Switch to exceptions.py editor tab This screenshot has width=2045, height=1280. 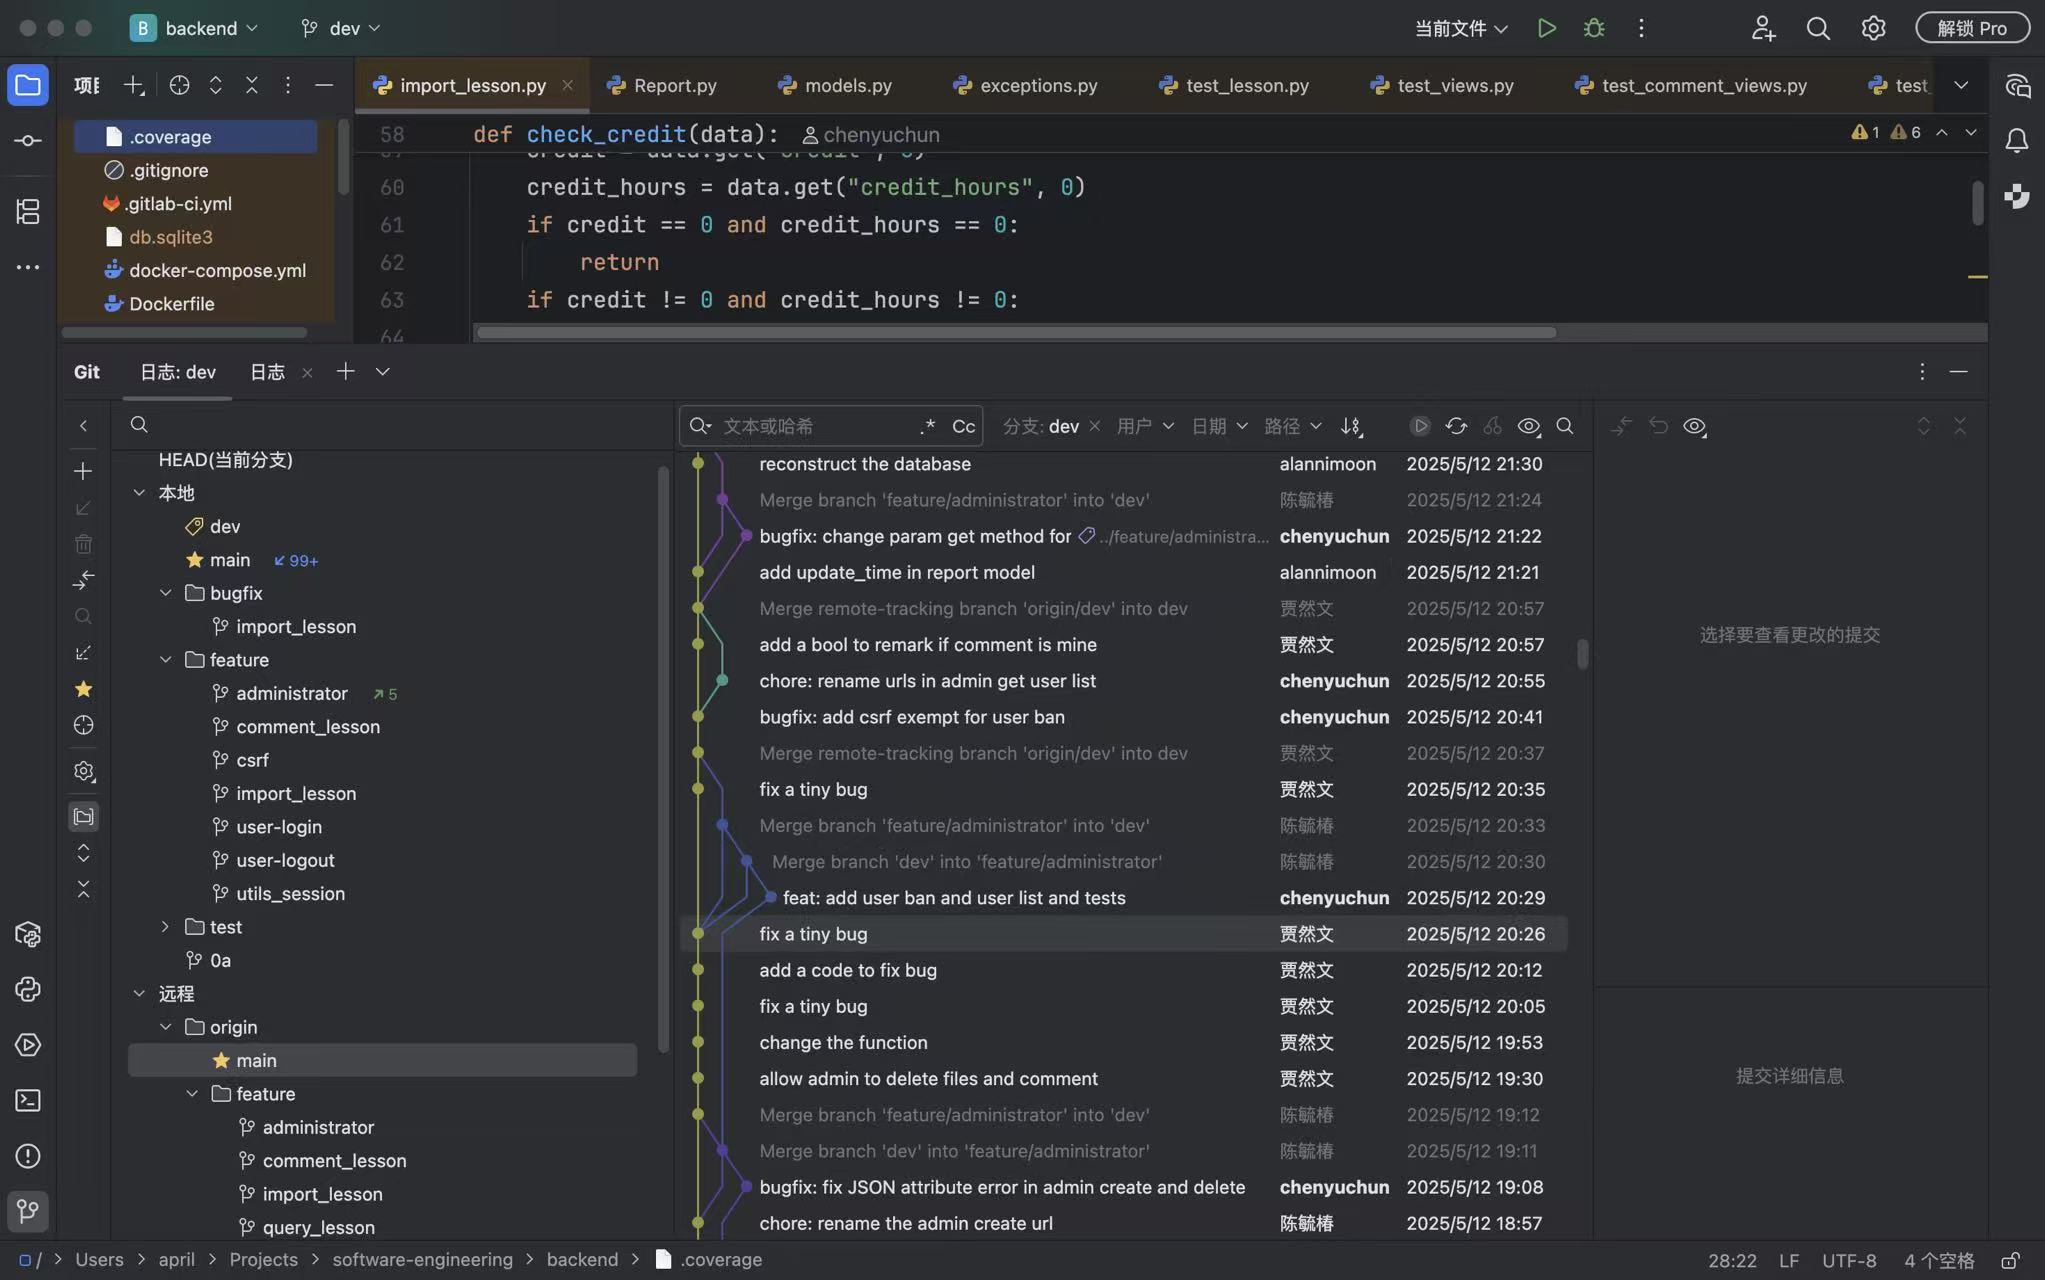pos(1025,85)
